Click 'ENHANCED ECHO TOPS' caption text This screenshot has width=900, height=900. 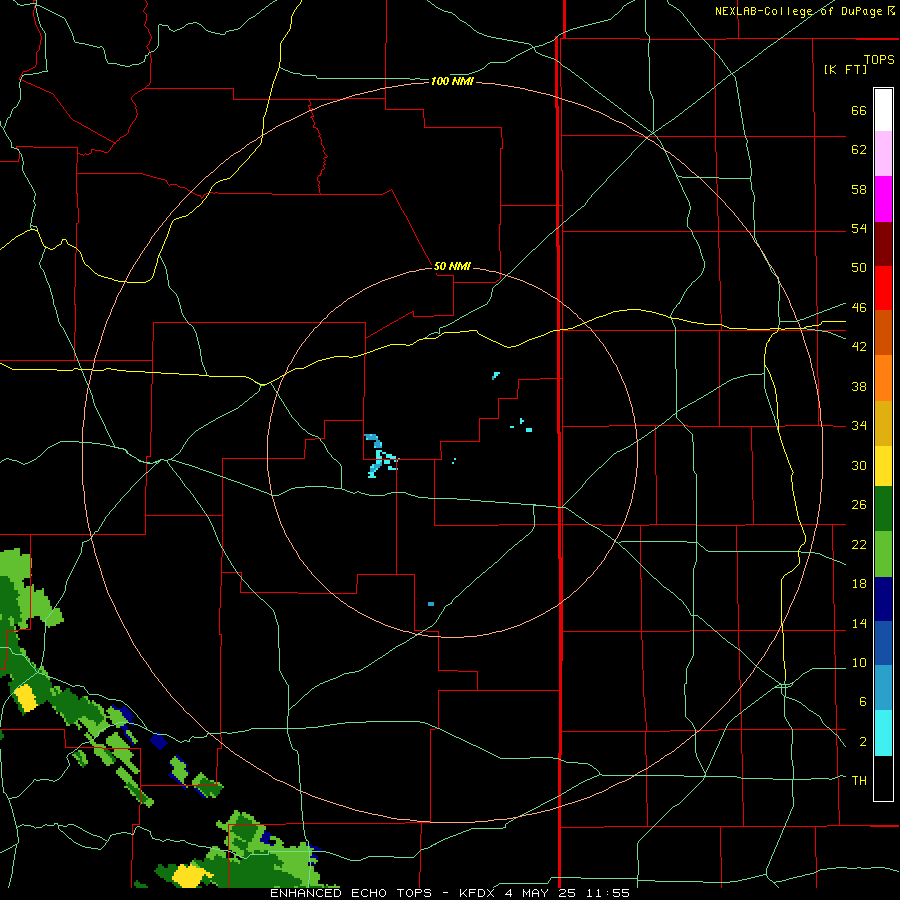[351, 893]
